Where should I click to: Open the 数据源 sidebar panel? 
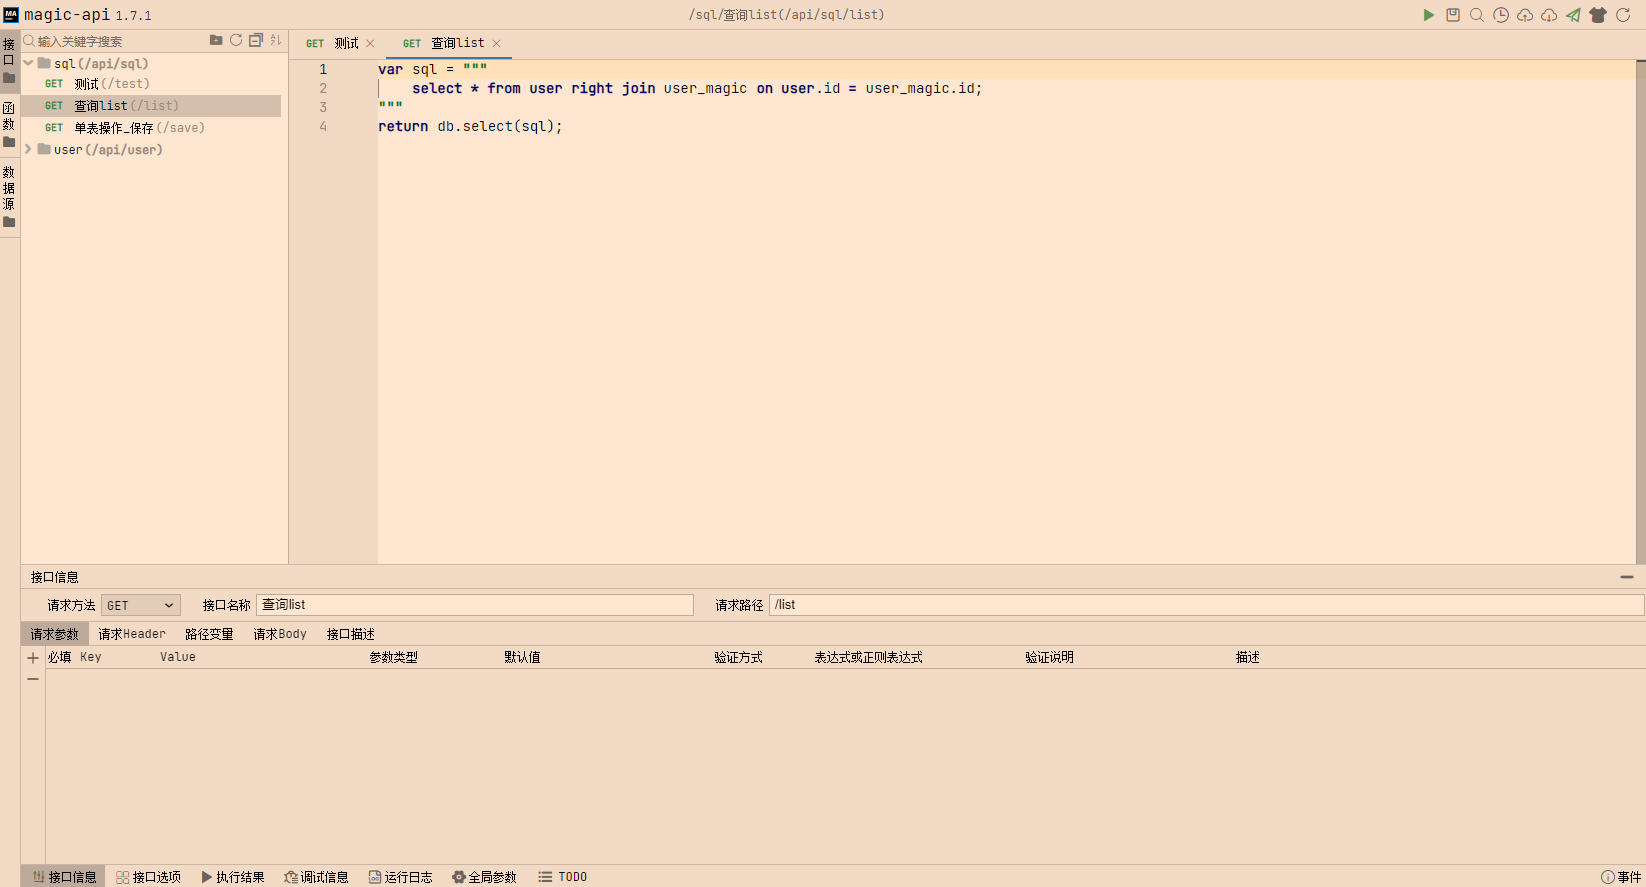pos(9,196)
